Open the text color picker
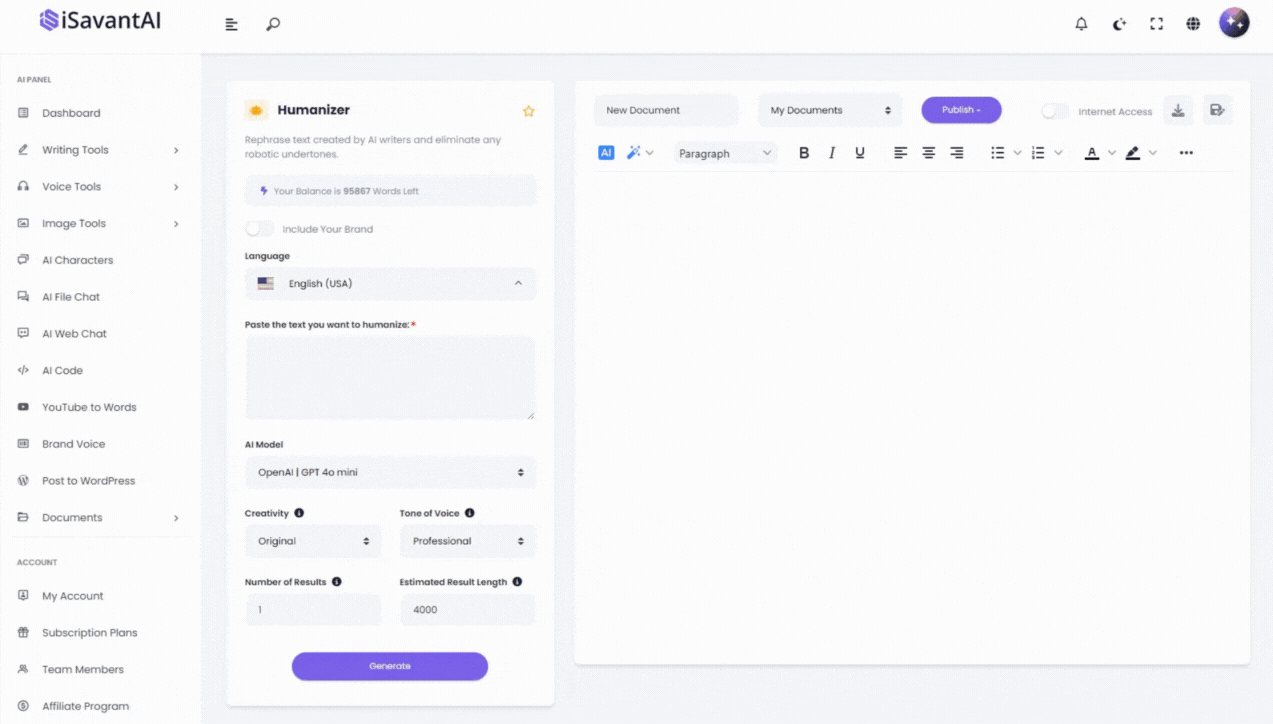 click(1092, 153)
